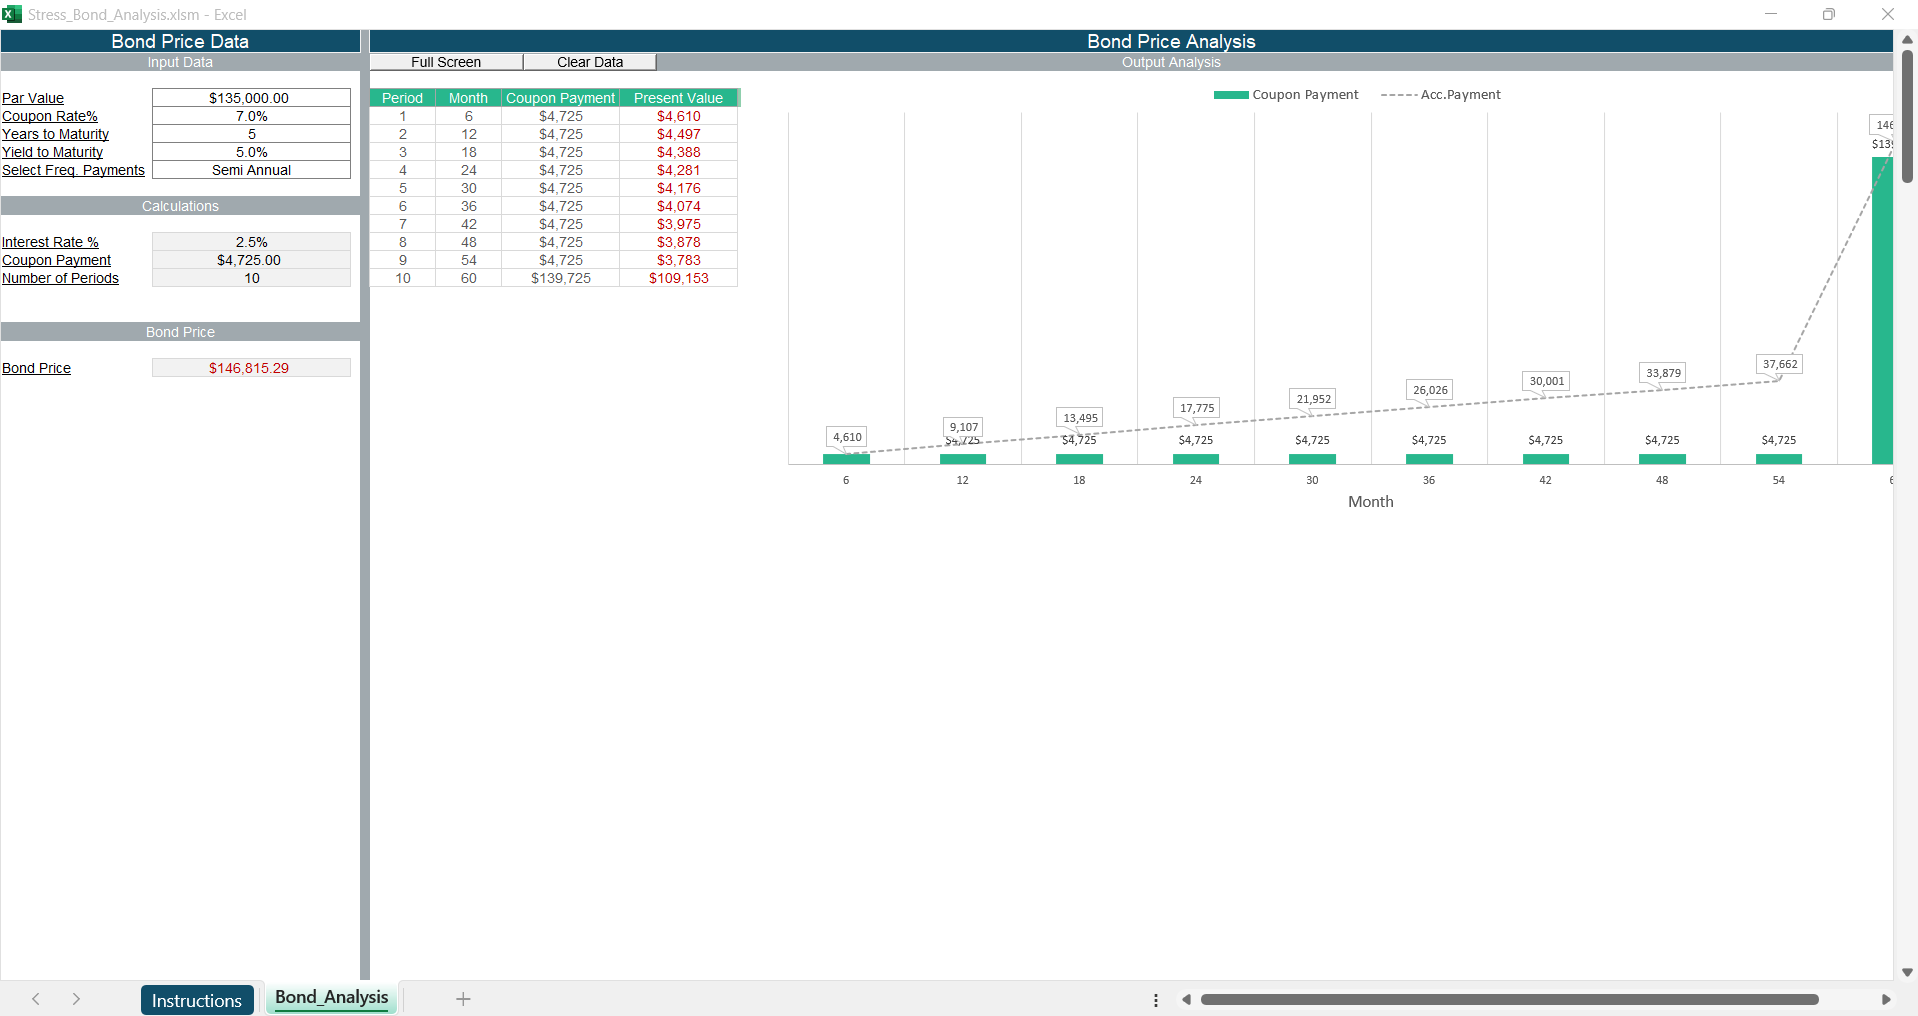Click the vertical scrollbar thumb
This screenshot has width=1918, height=1016.
point(1907,115)
